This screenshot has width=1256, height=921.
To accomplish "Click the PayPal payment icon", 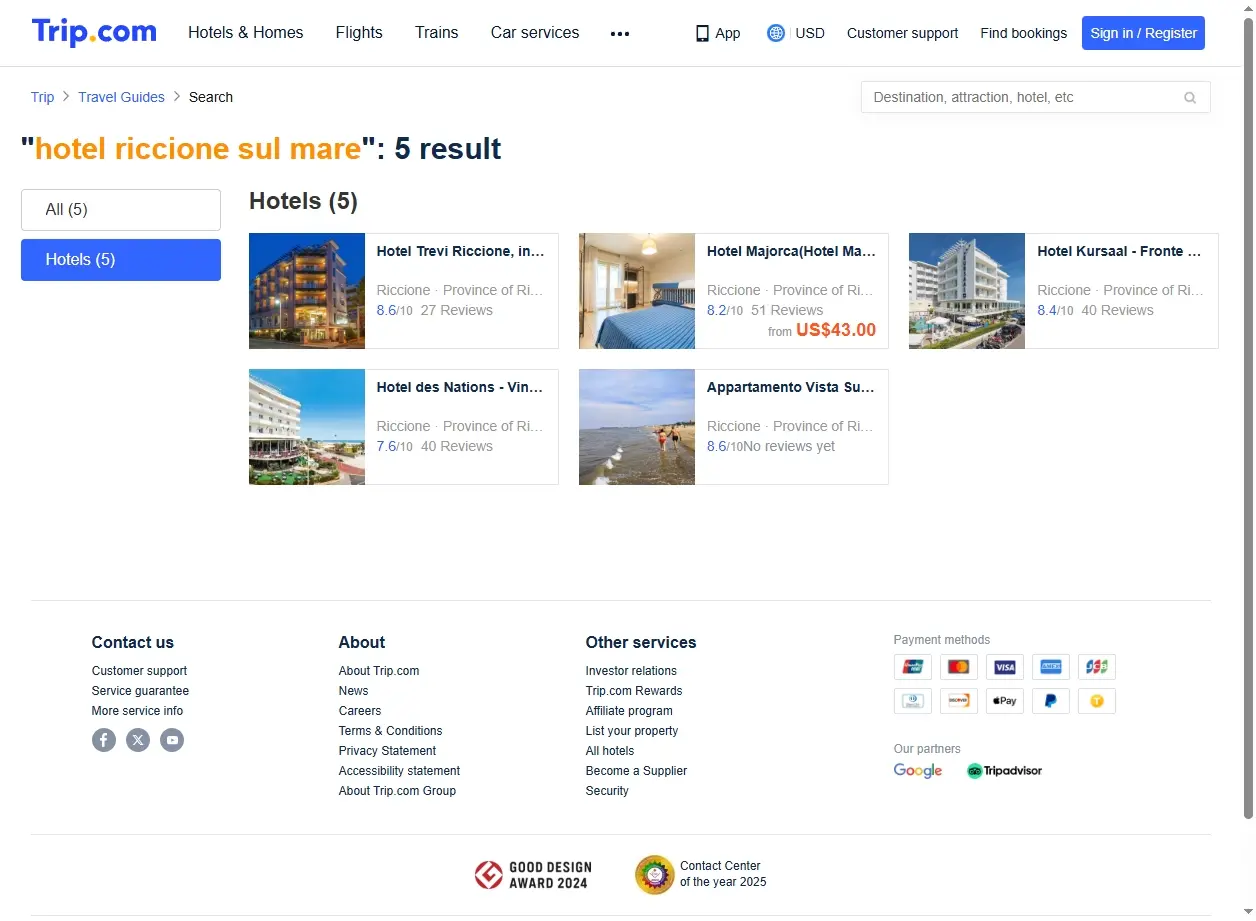I will coord(1051,701).
